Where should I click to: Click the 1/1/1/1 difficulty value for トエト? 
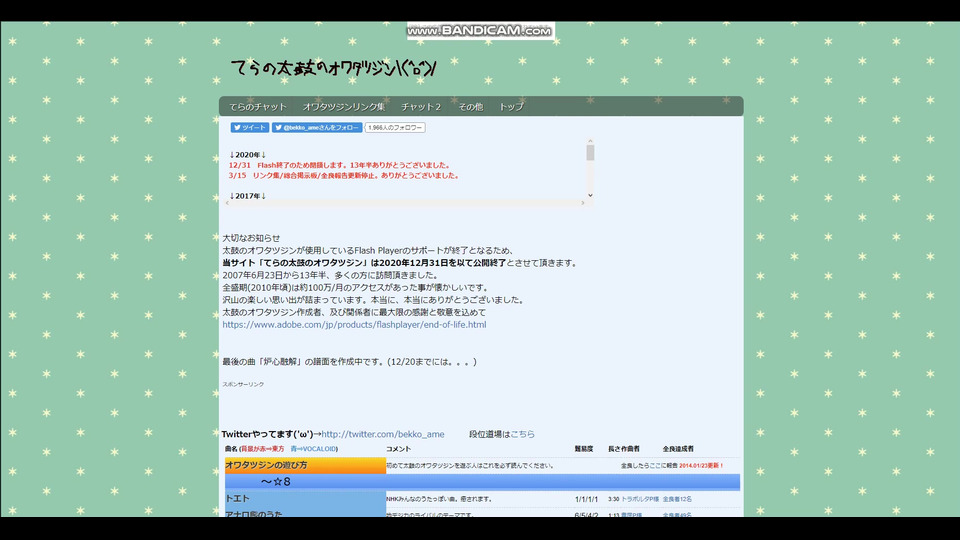click(587, 500)
